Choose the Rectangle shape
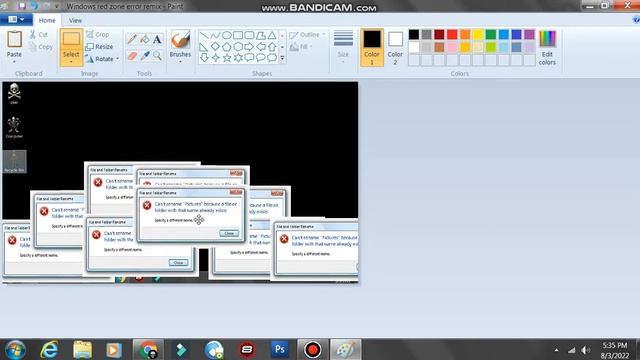This screenshot has width=640, height=360. (x=238, y=36)
